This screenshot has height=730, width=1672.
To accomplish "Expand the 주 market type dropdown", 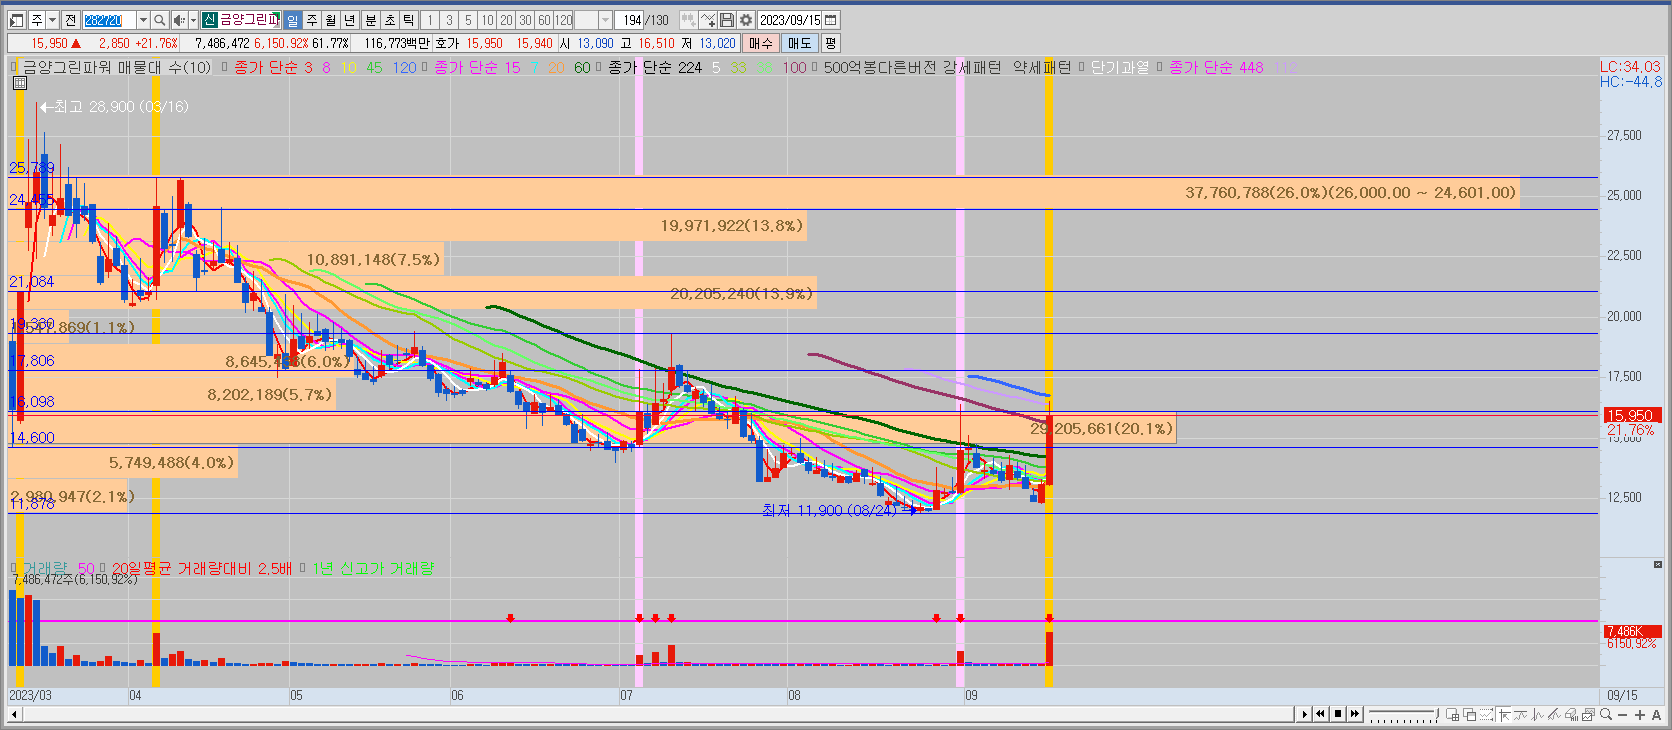I will [x=52, y=20].
